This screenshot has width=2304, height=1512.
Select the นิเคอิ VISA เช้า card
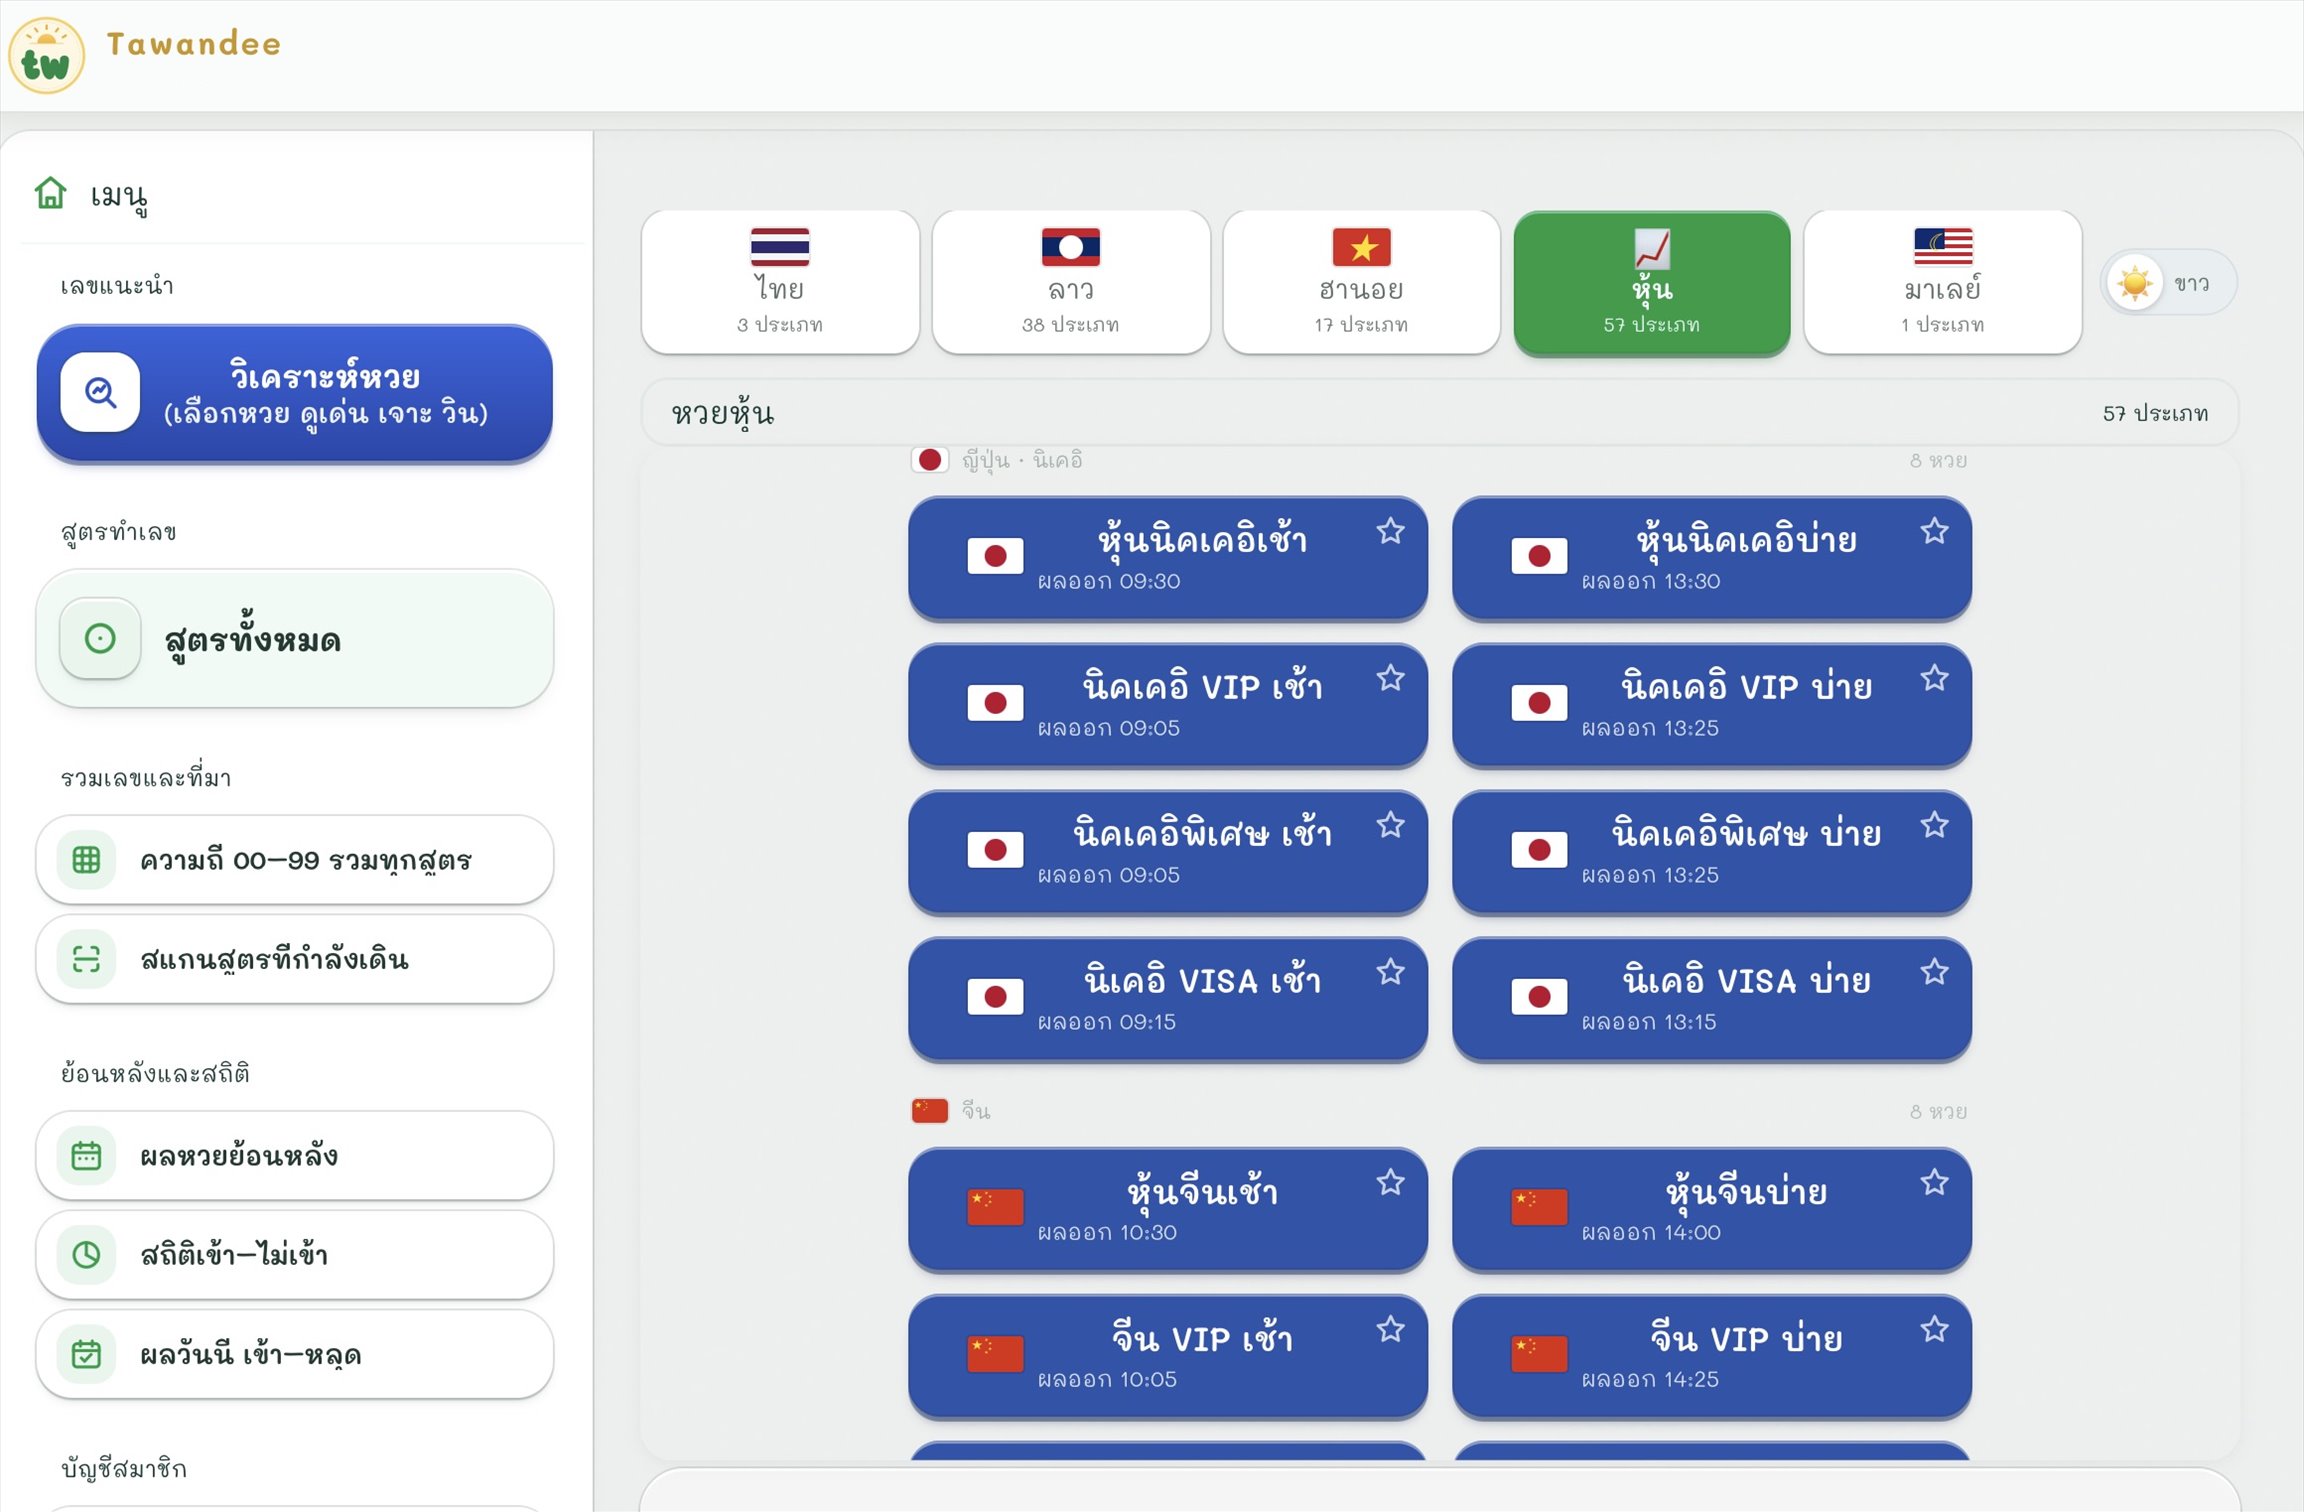(x=1168, y=998)
